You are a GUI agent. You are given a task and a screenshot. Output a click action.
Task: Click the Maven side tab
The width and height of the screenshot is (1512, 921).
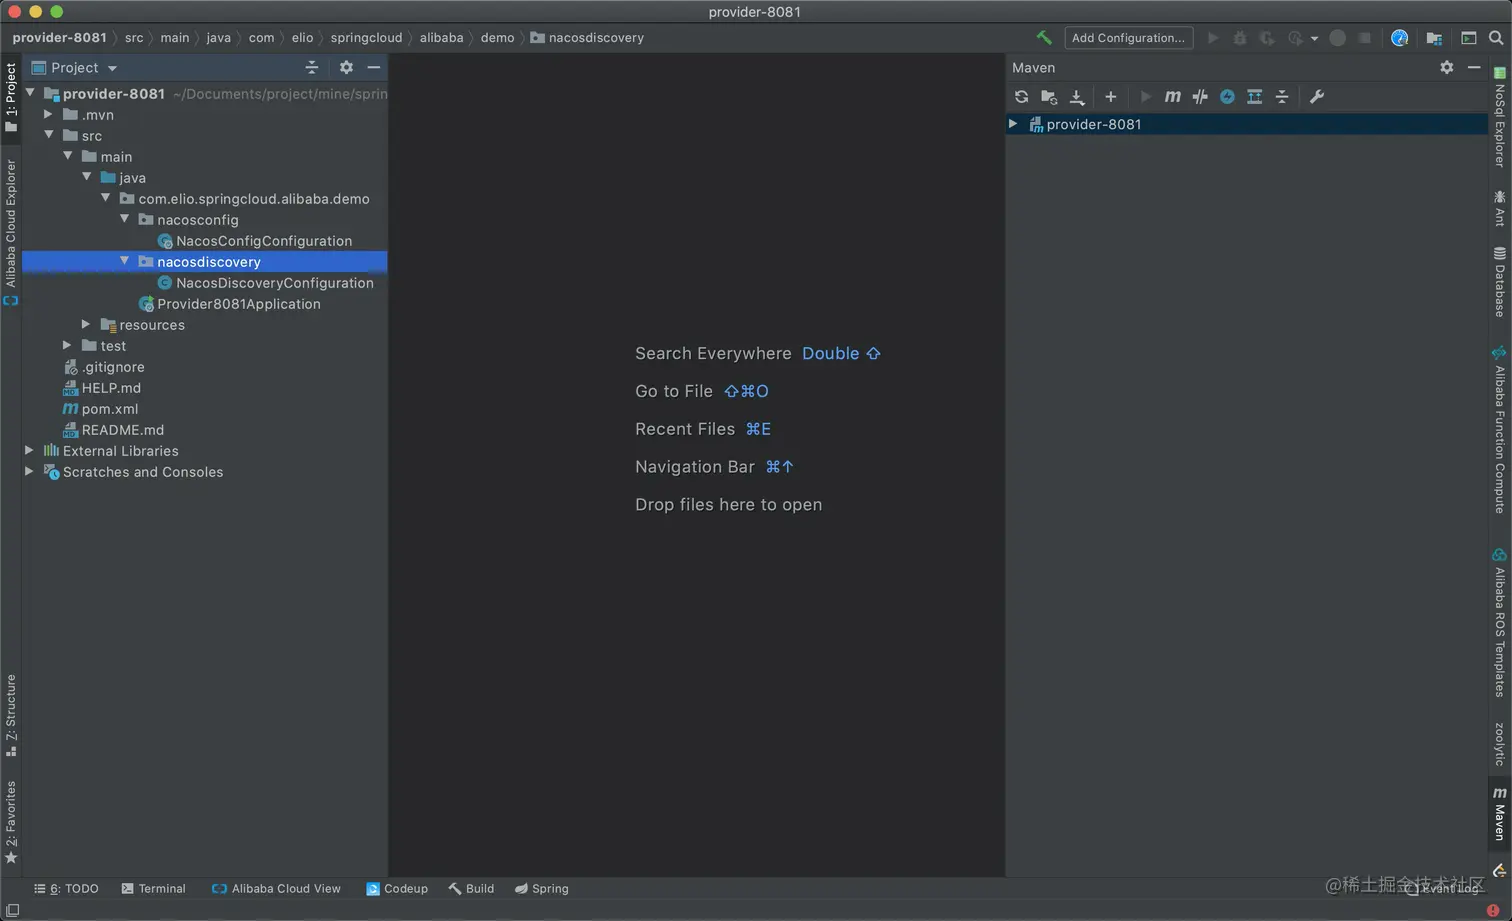click(1500, 813)
